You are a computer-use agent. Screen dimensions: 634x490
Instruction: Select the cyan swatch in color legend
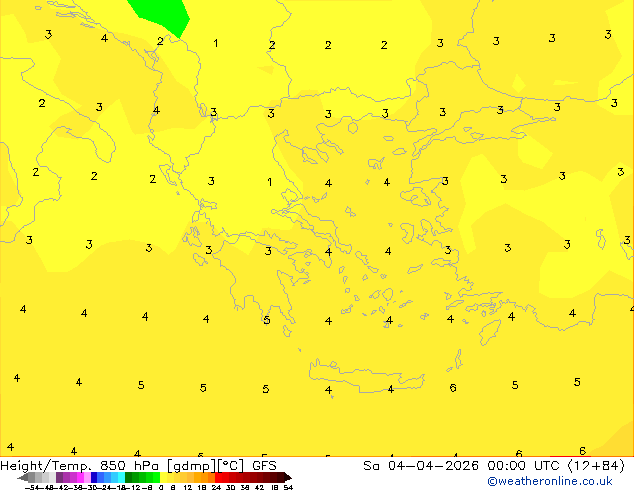[121, 477]
